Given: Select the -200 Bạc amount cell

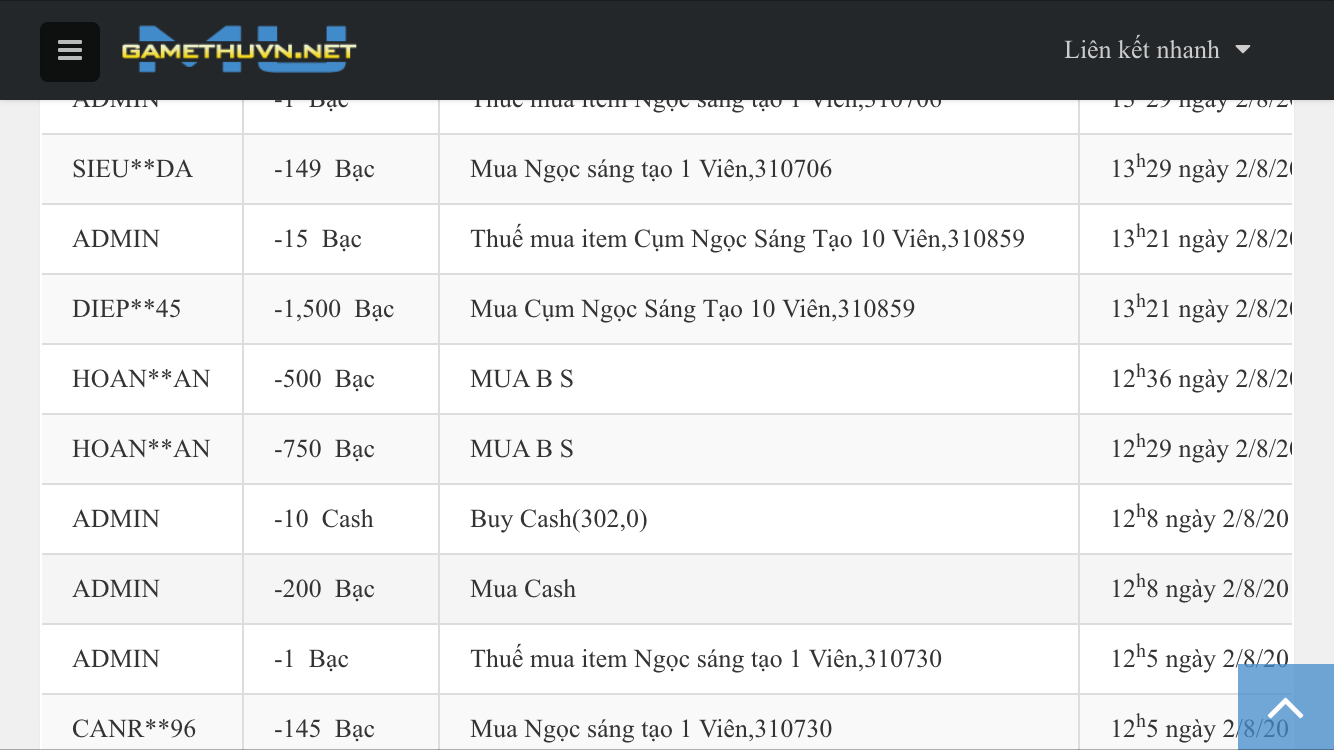Looking at the screenshot, I should tap(324, 589).
